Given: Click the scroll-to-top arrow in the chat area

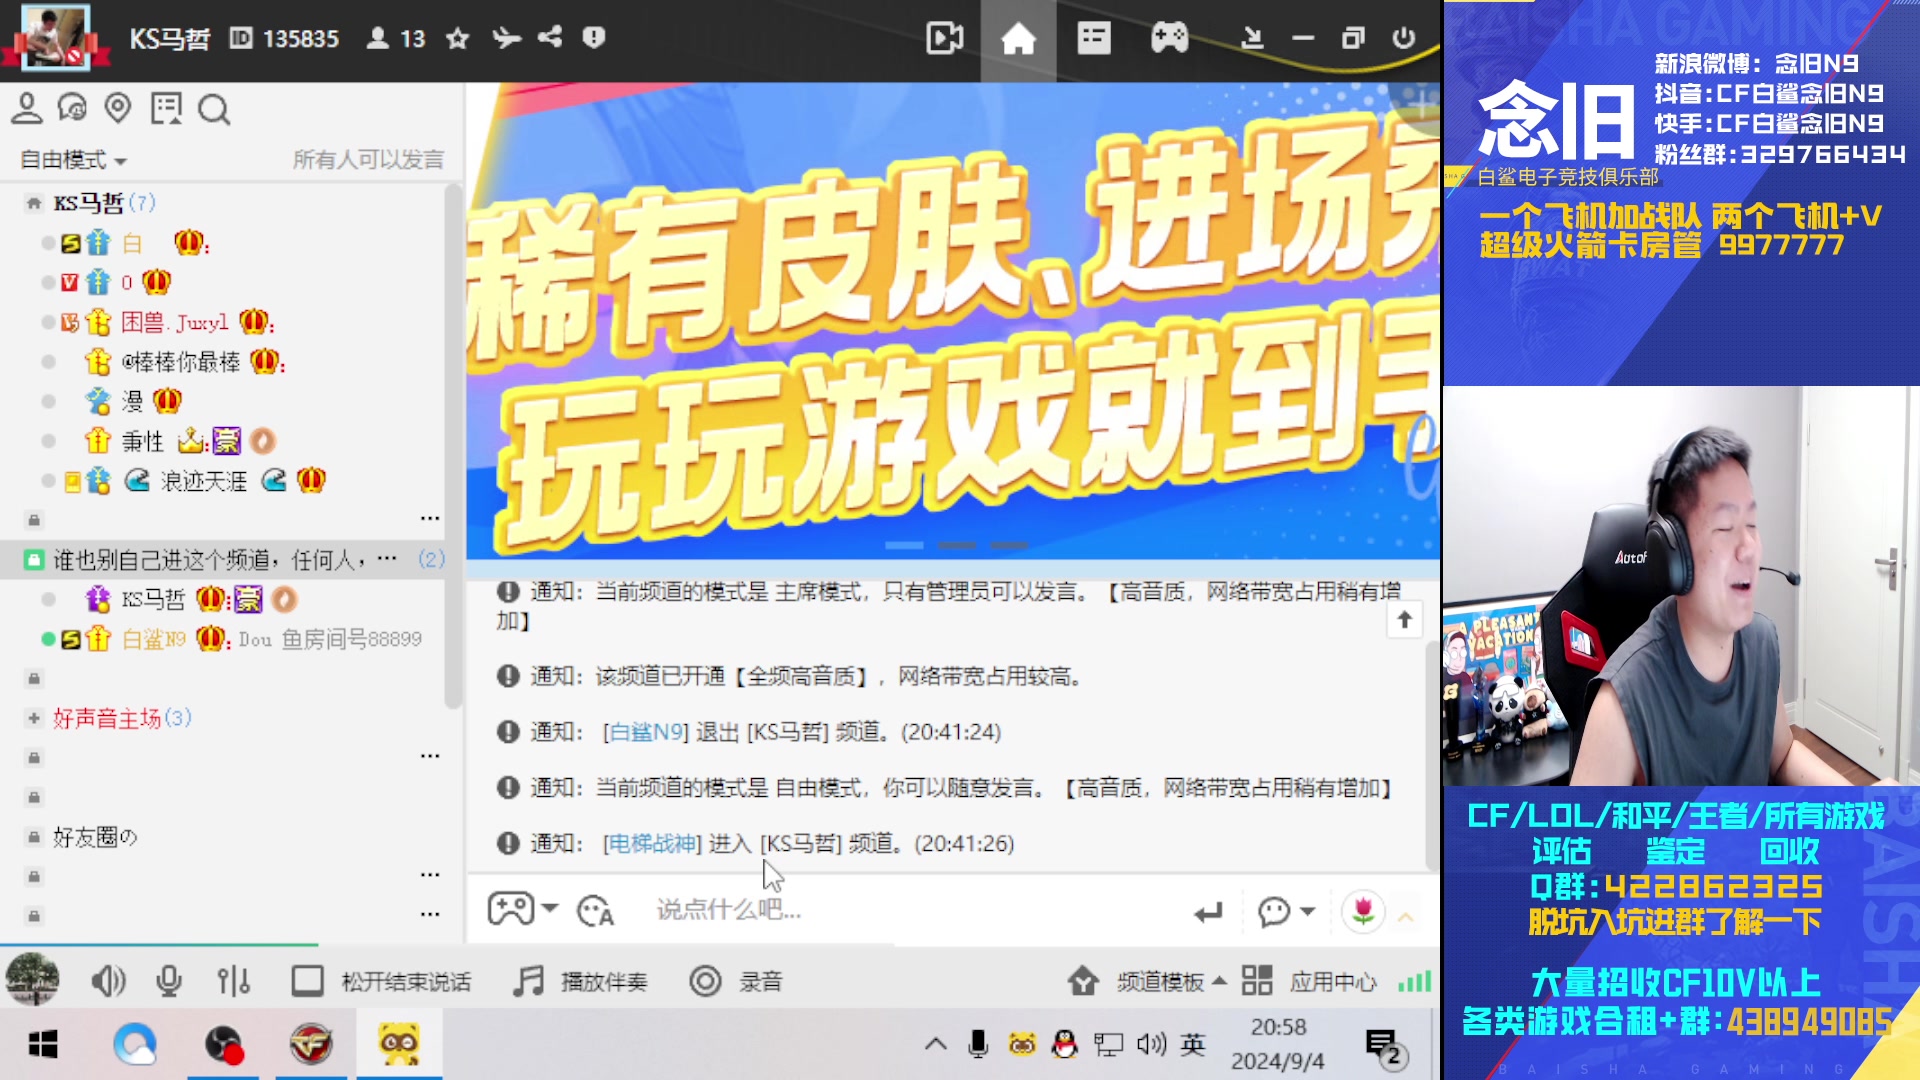Looking at the screenshot, I should pyautogui.click(x=1404, y=620).
